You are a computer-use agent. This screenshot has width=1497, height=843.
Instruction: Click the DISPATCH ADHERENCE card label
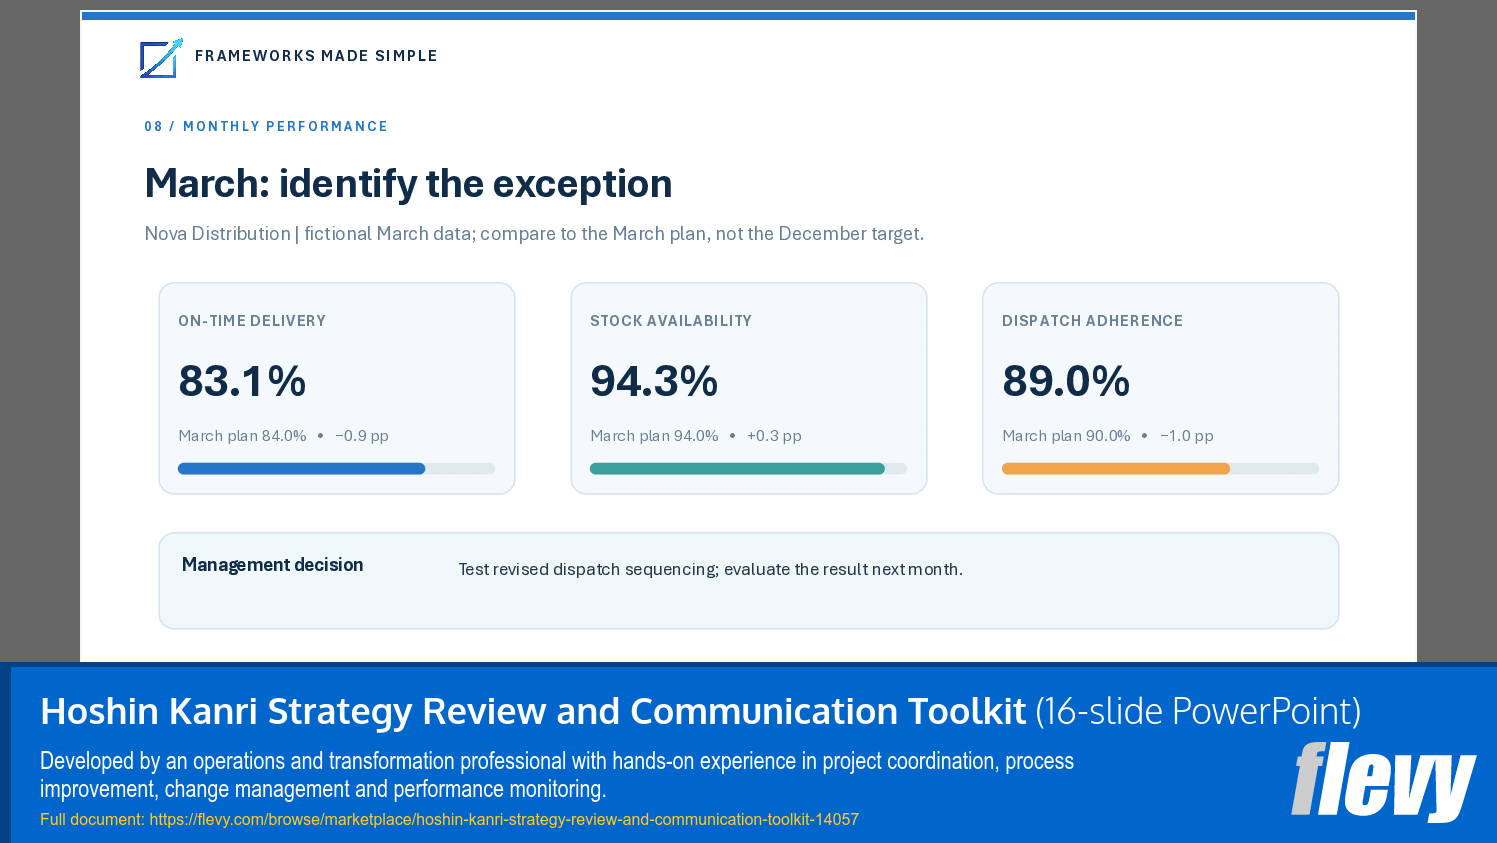tap(1092, 321)
